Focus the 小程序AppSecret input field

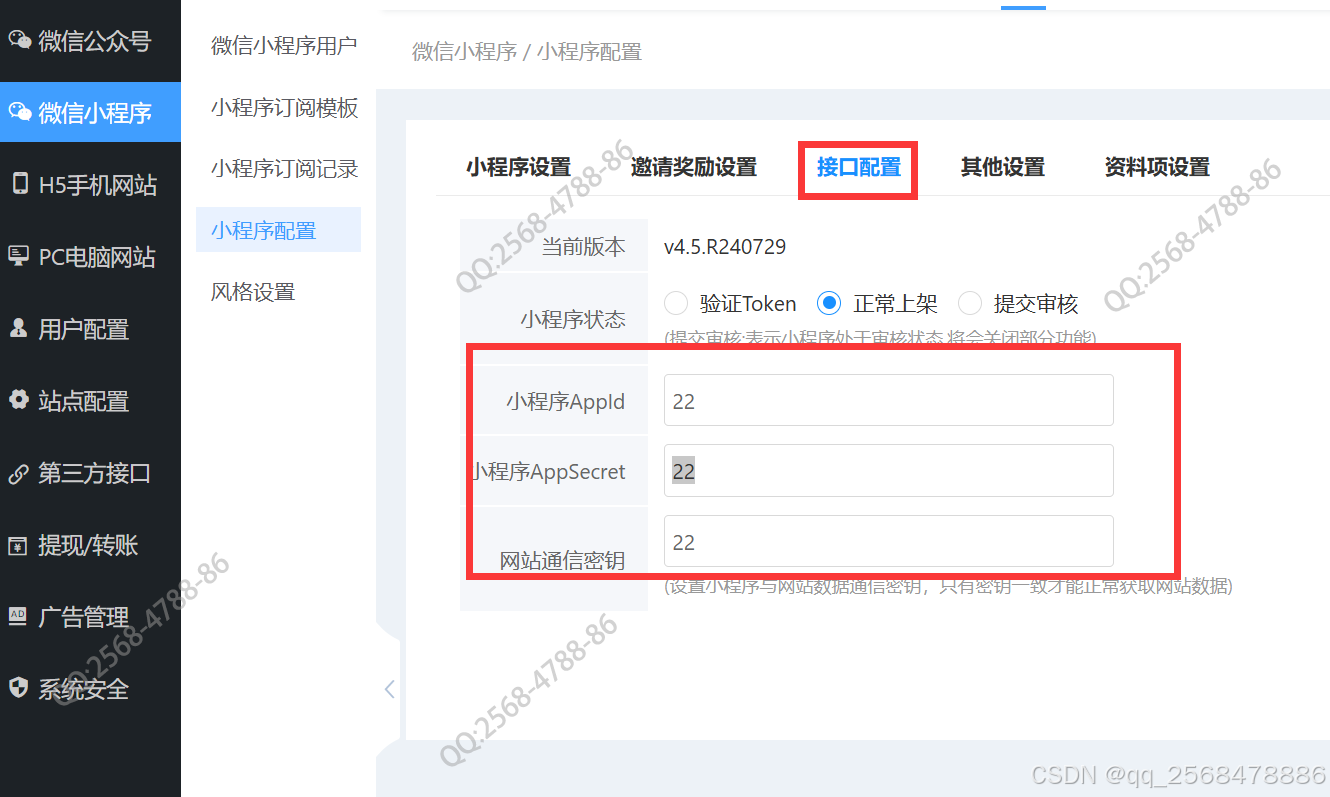(888, 470)
